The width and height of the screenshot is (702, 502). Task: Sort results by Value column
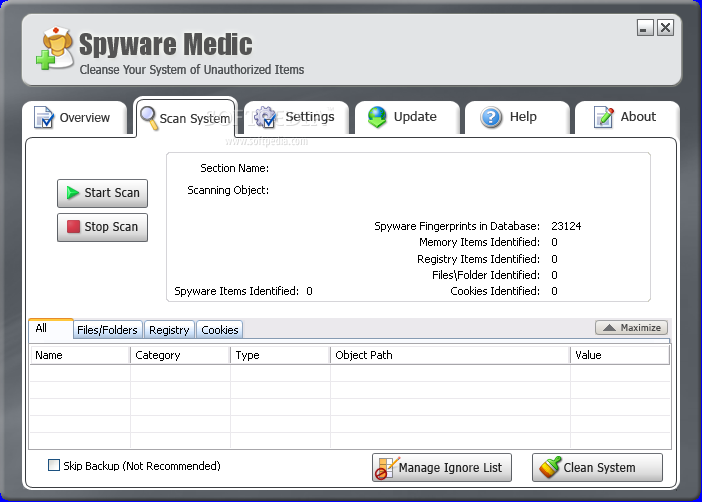[x=620, y=355]
